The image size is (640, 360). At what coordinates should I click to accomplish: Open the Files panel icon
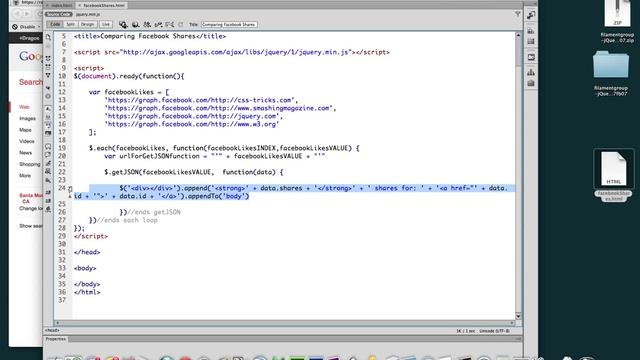click(531, 73)
